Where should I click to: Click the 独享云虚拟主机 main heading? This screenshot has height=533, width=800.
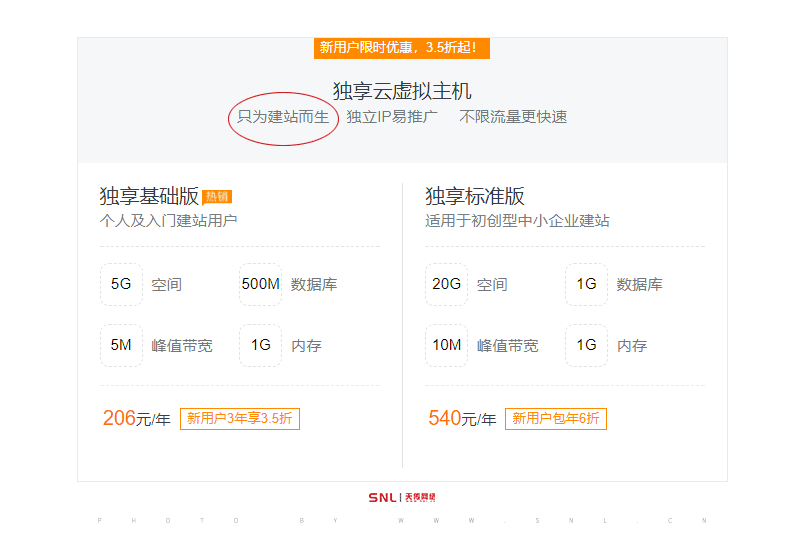coord(401,91)
